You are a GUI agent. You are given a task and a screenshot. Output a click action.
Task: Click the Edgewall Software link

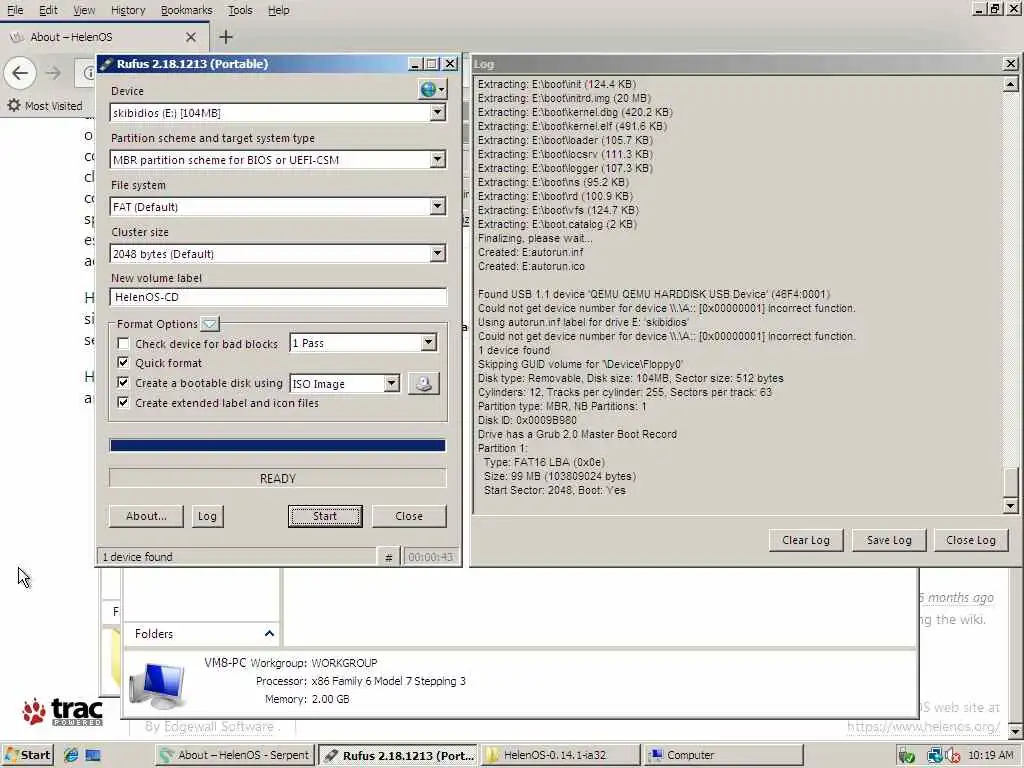[218, 726]
